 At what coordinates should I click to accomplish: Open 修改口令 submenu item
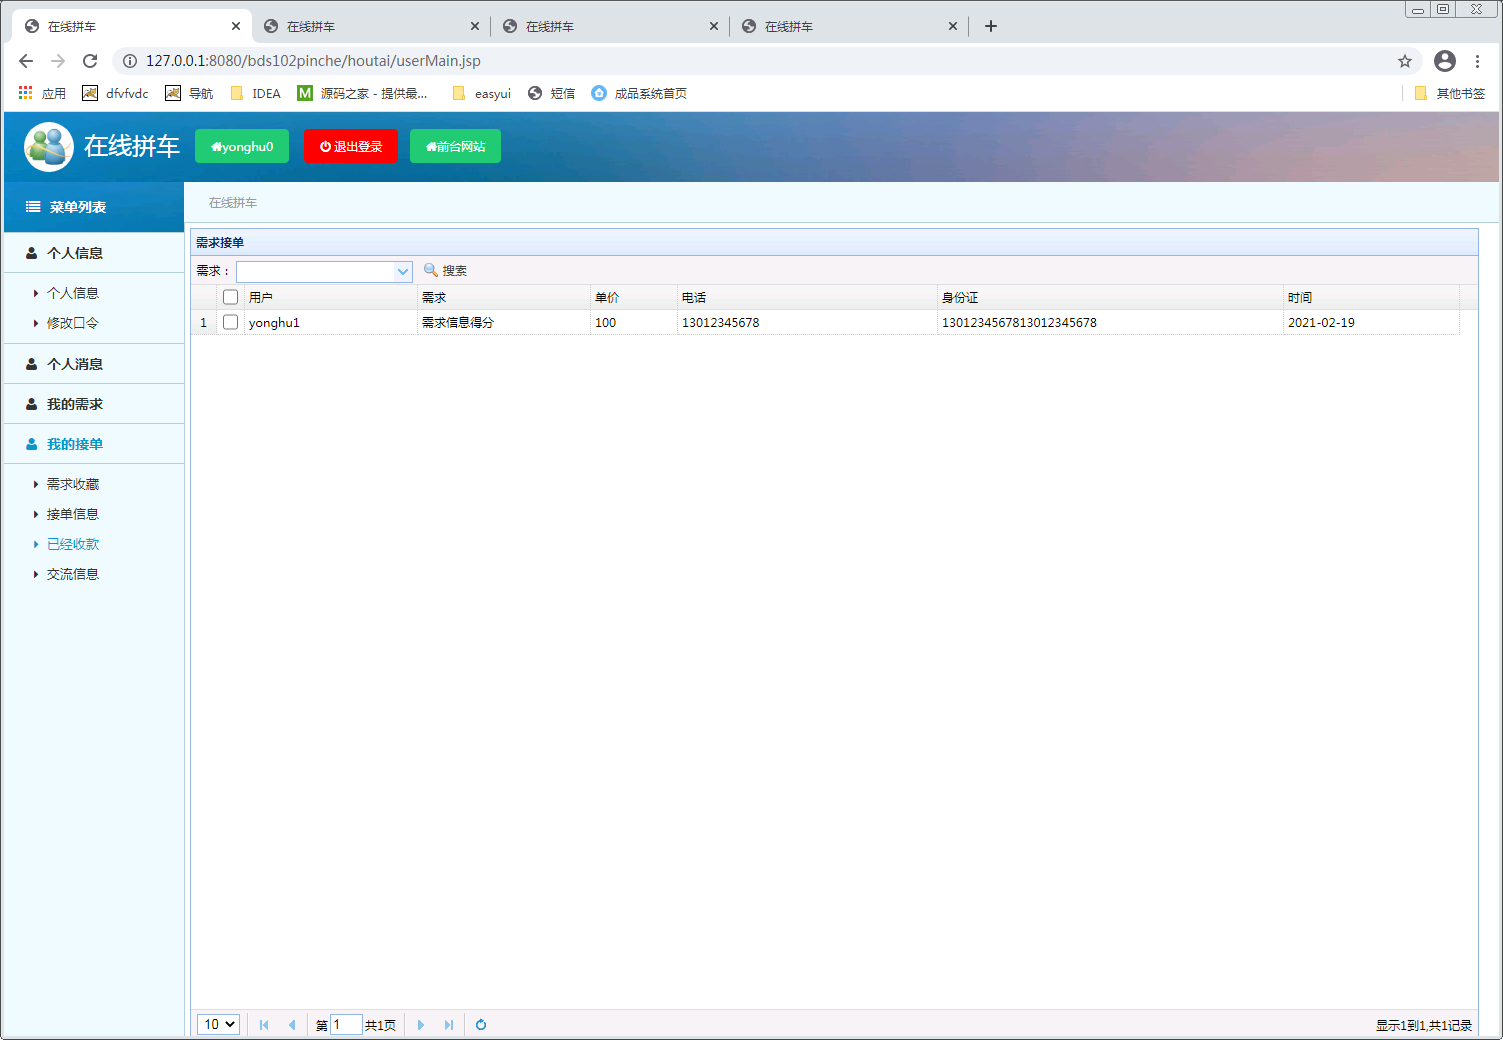pyautogui.click(x=73, y=323)
